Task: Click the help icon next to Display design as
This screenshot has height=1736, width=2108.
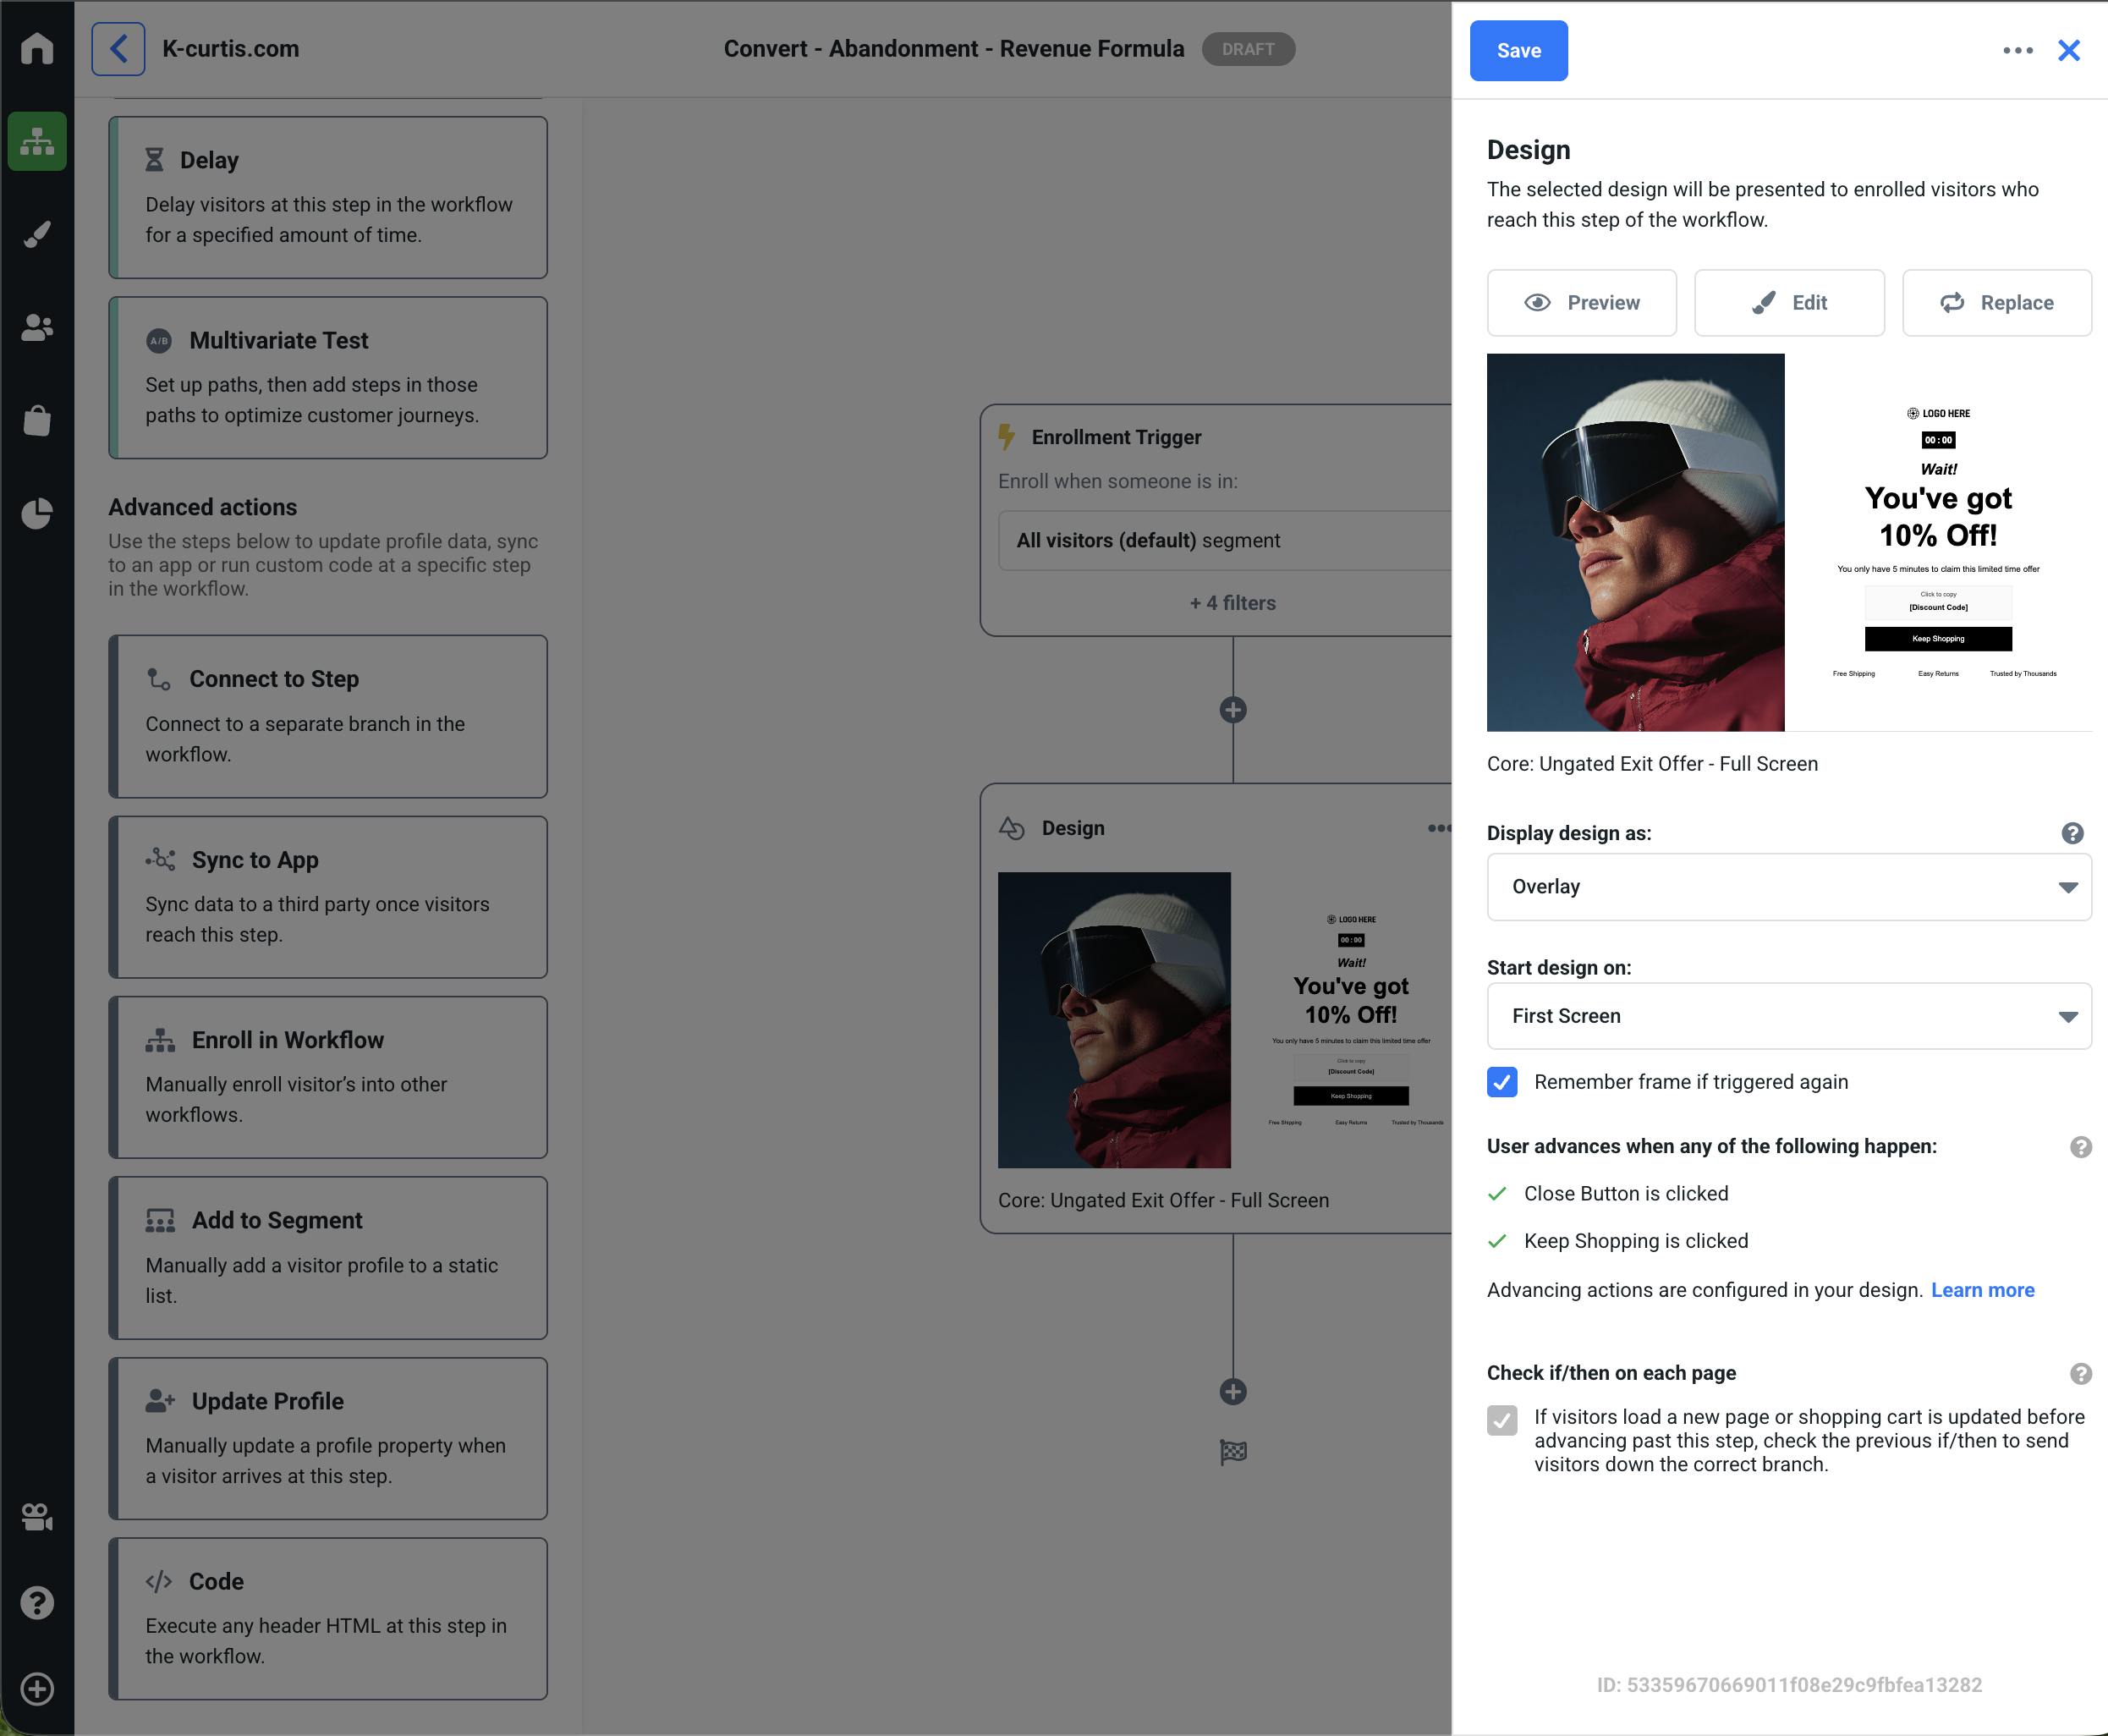Action: 2072,833
